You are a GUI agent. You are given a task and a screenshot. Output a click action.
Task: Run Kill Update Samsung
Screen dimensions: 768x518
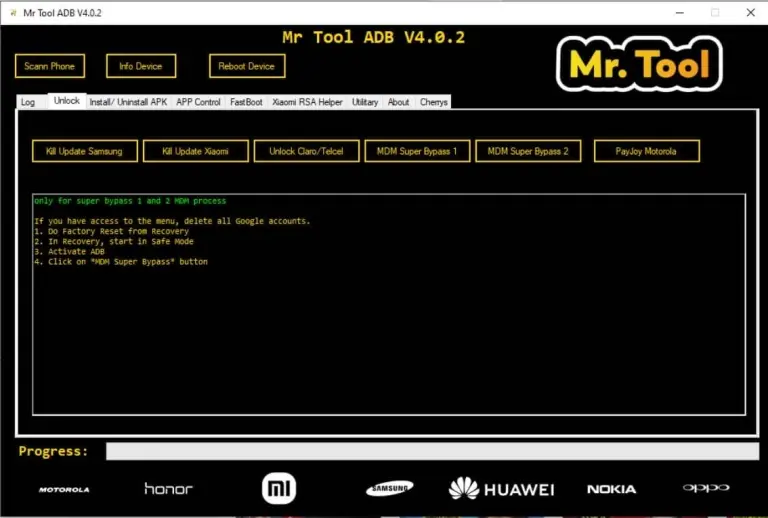point(85,151)
